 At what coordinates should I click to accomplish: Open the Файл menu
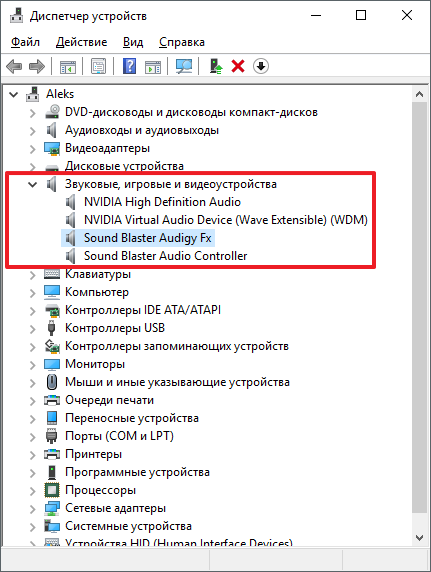pos(25,42)
